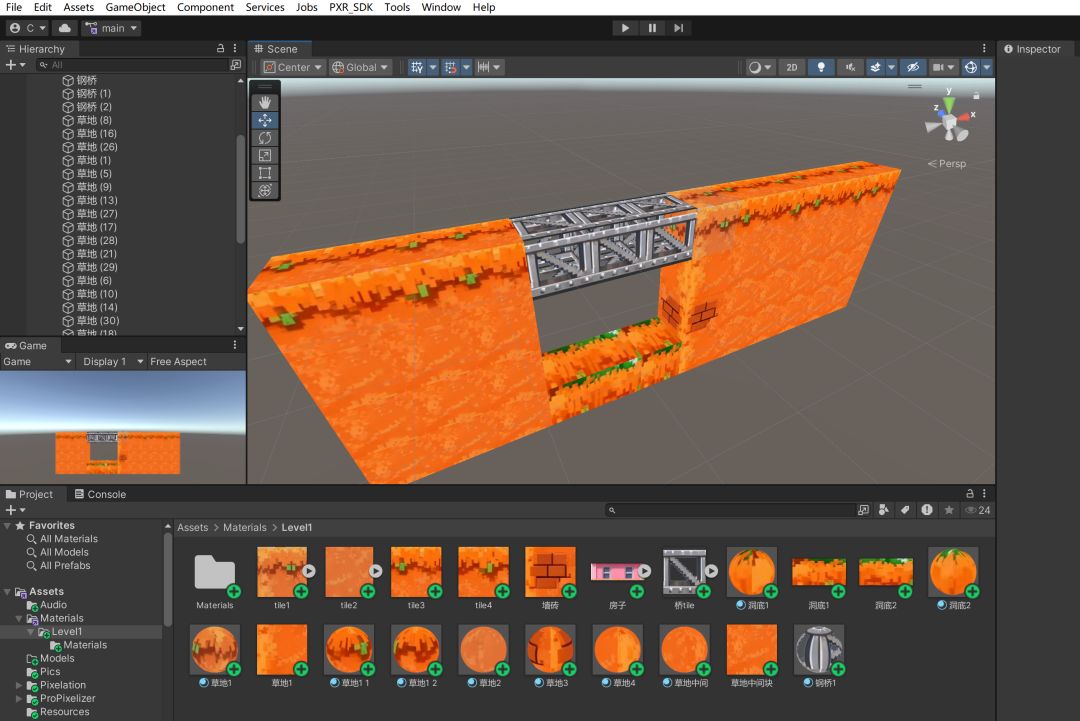Toggle 2D view mode in Scene
This screenshot has height=721, width=1080.
[x=792, y=67]
